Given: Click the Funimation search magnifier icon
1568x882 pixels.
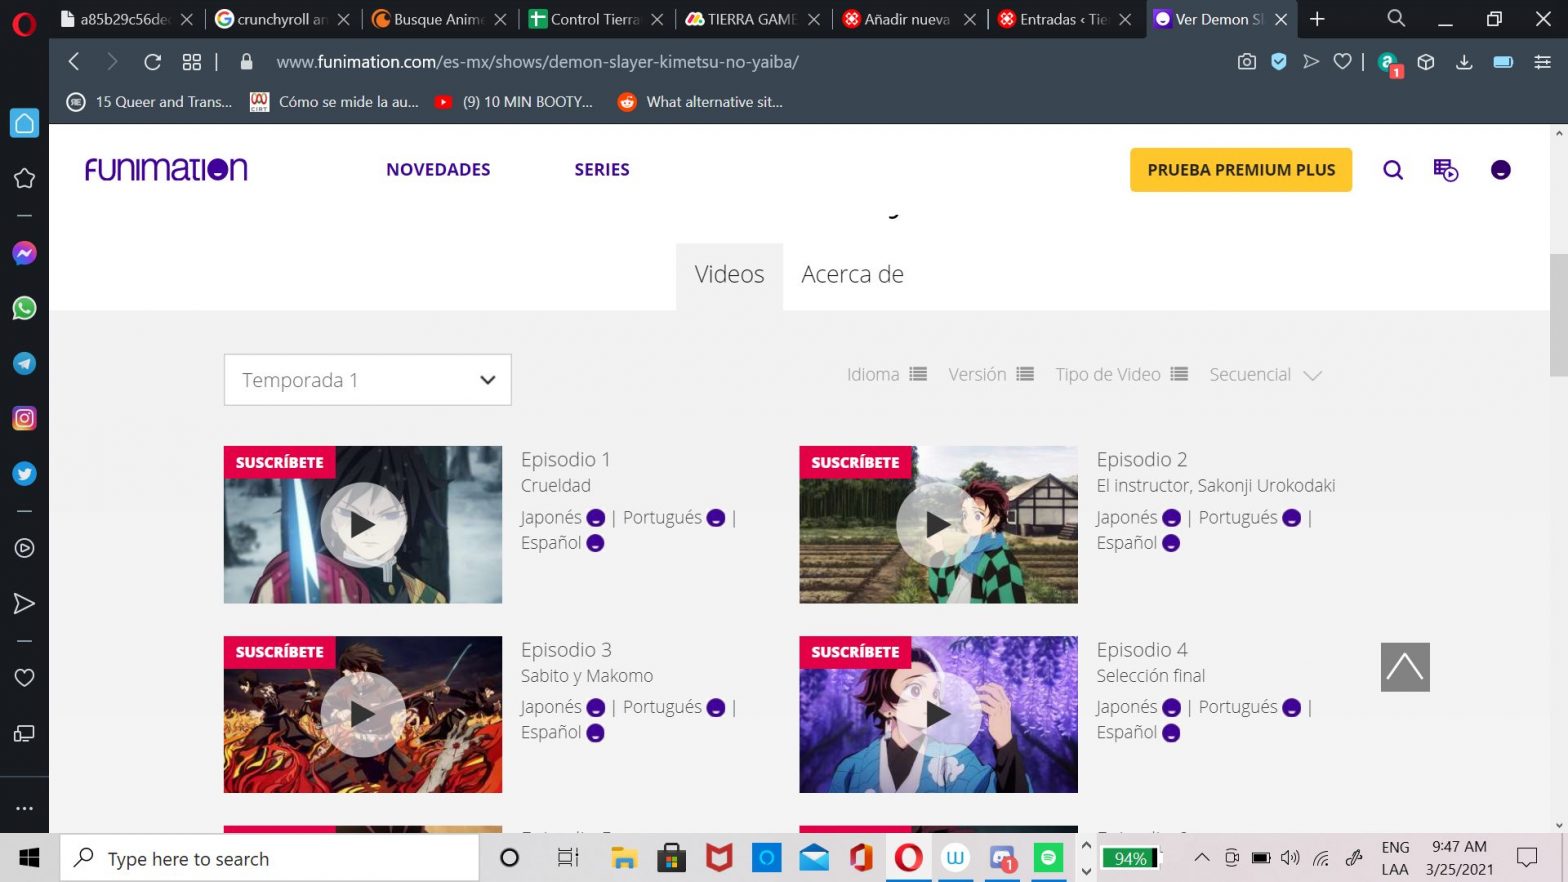Looking at the screenshot, I should click(x=1393, y=170).
